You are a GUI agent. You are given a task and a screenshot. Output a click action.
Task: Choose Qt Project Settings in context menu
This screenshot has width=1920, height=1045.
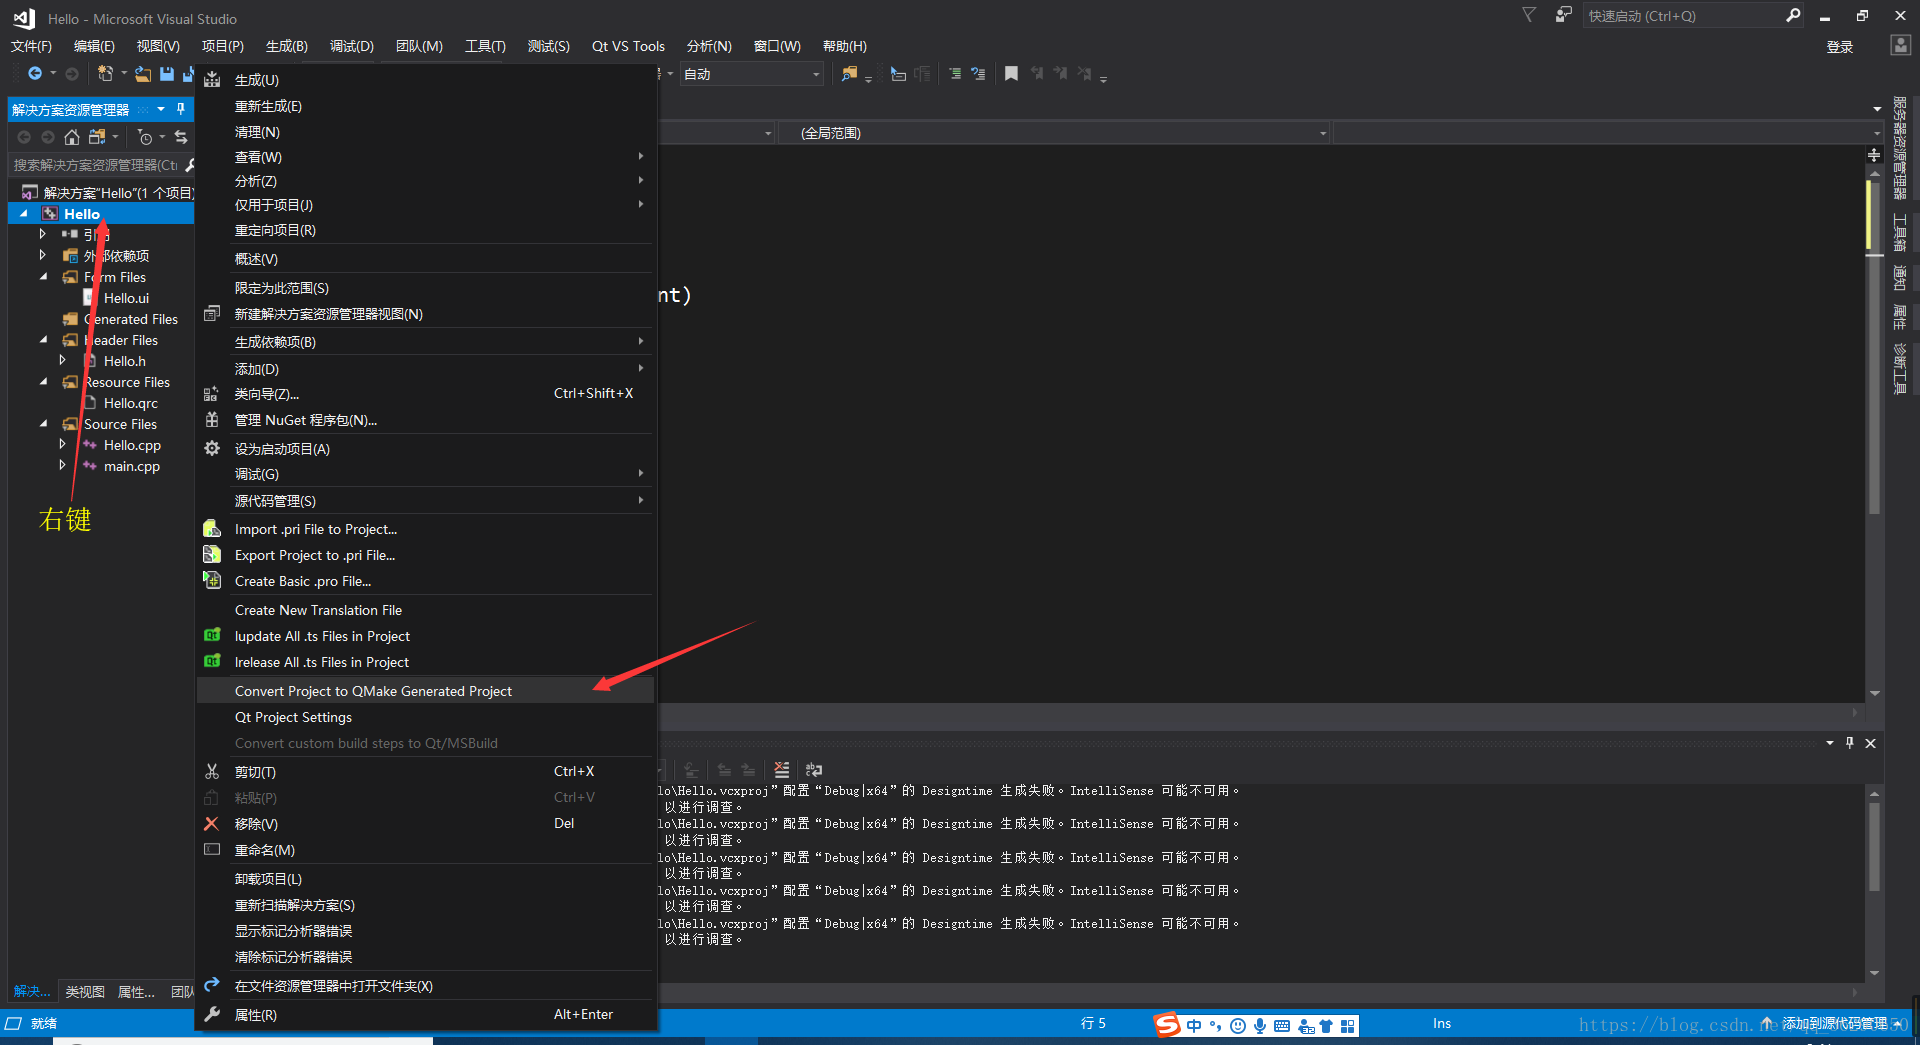[x=426, y=717]
